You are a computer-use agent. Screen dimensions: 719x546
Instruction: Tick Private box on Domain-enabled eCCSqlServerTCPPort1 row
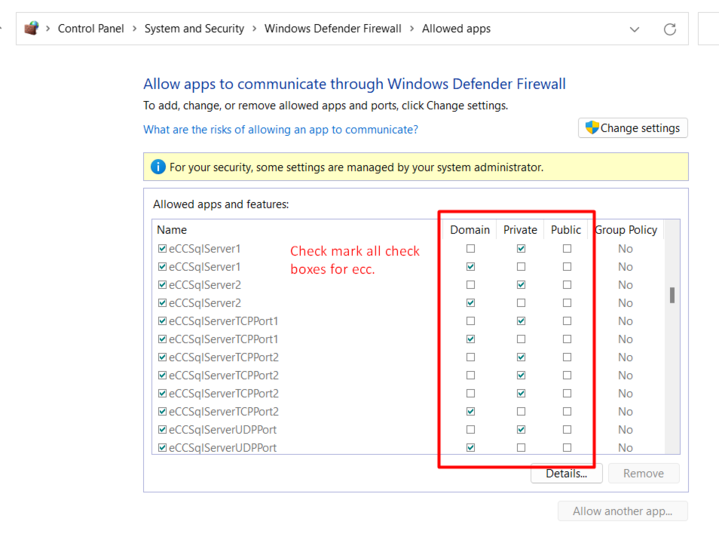point(521,339)
